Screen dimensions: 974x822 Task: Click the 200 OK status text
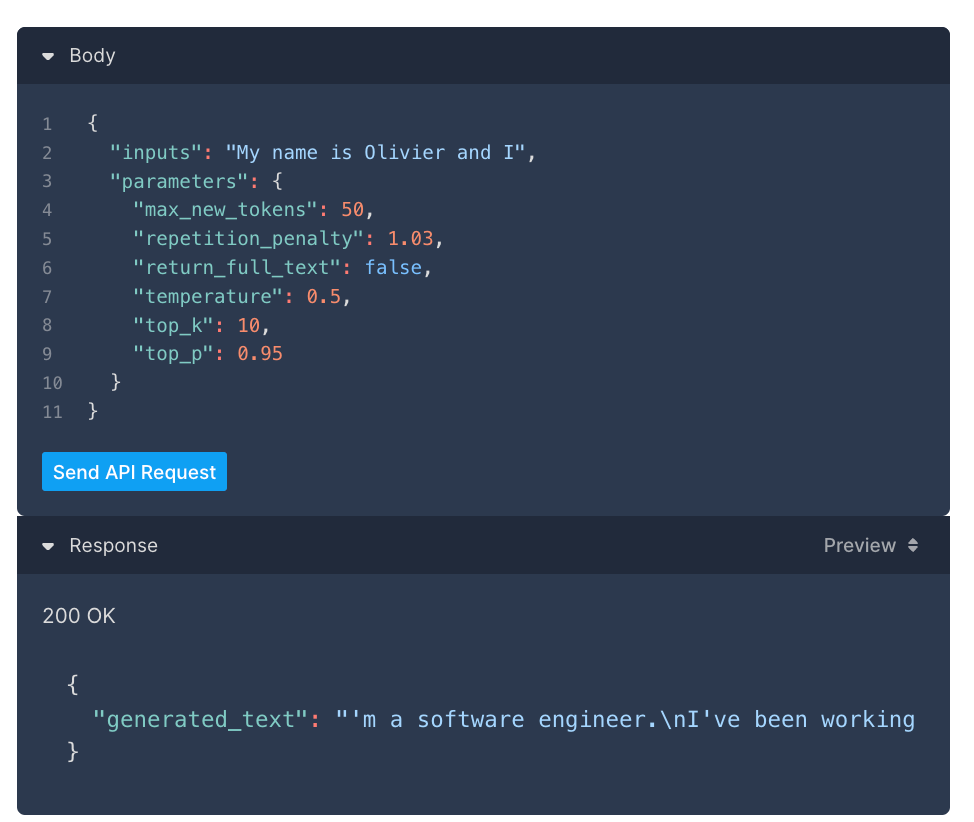(79, 616)
